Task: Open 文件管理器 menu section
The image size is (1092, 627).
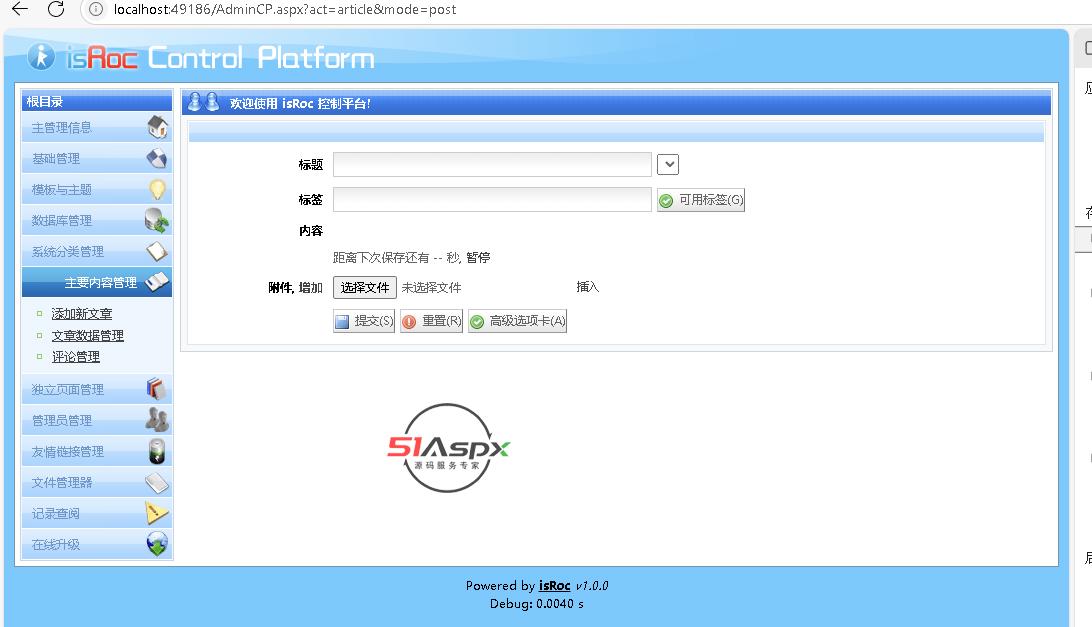Action: [97, 482]
